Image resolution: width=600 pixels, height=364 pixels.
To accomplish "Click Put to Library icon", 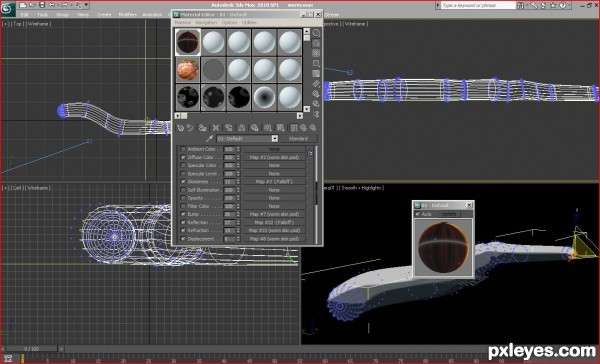I will (x=254, y=128).
